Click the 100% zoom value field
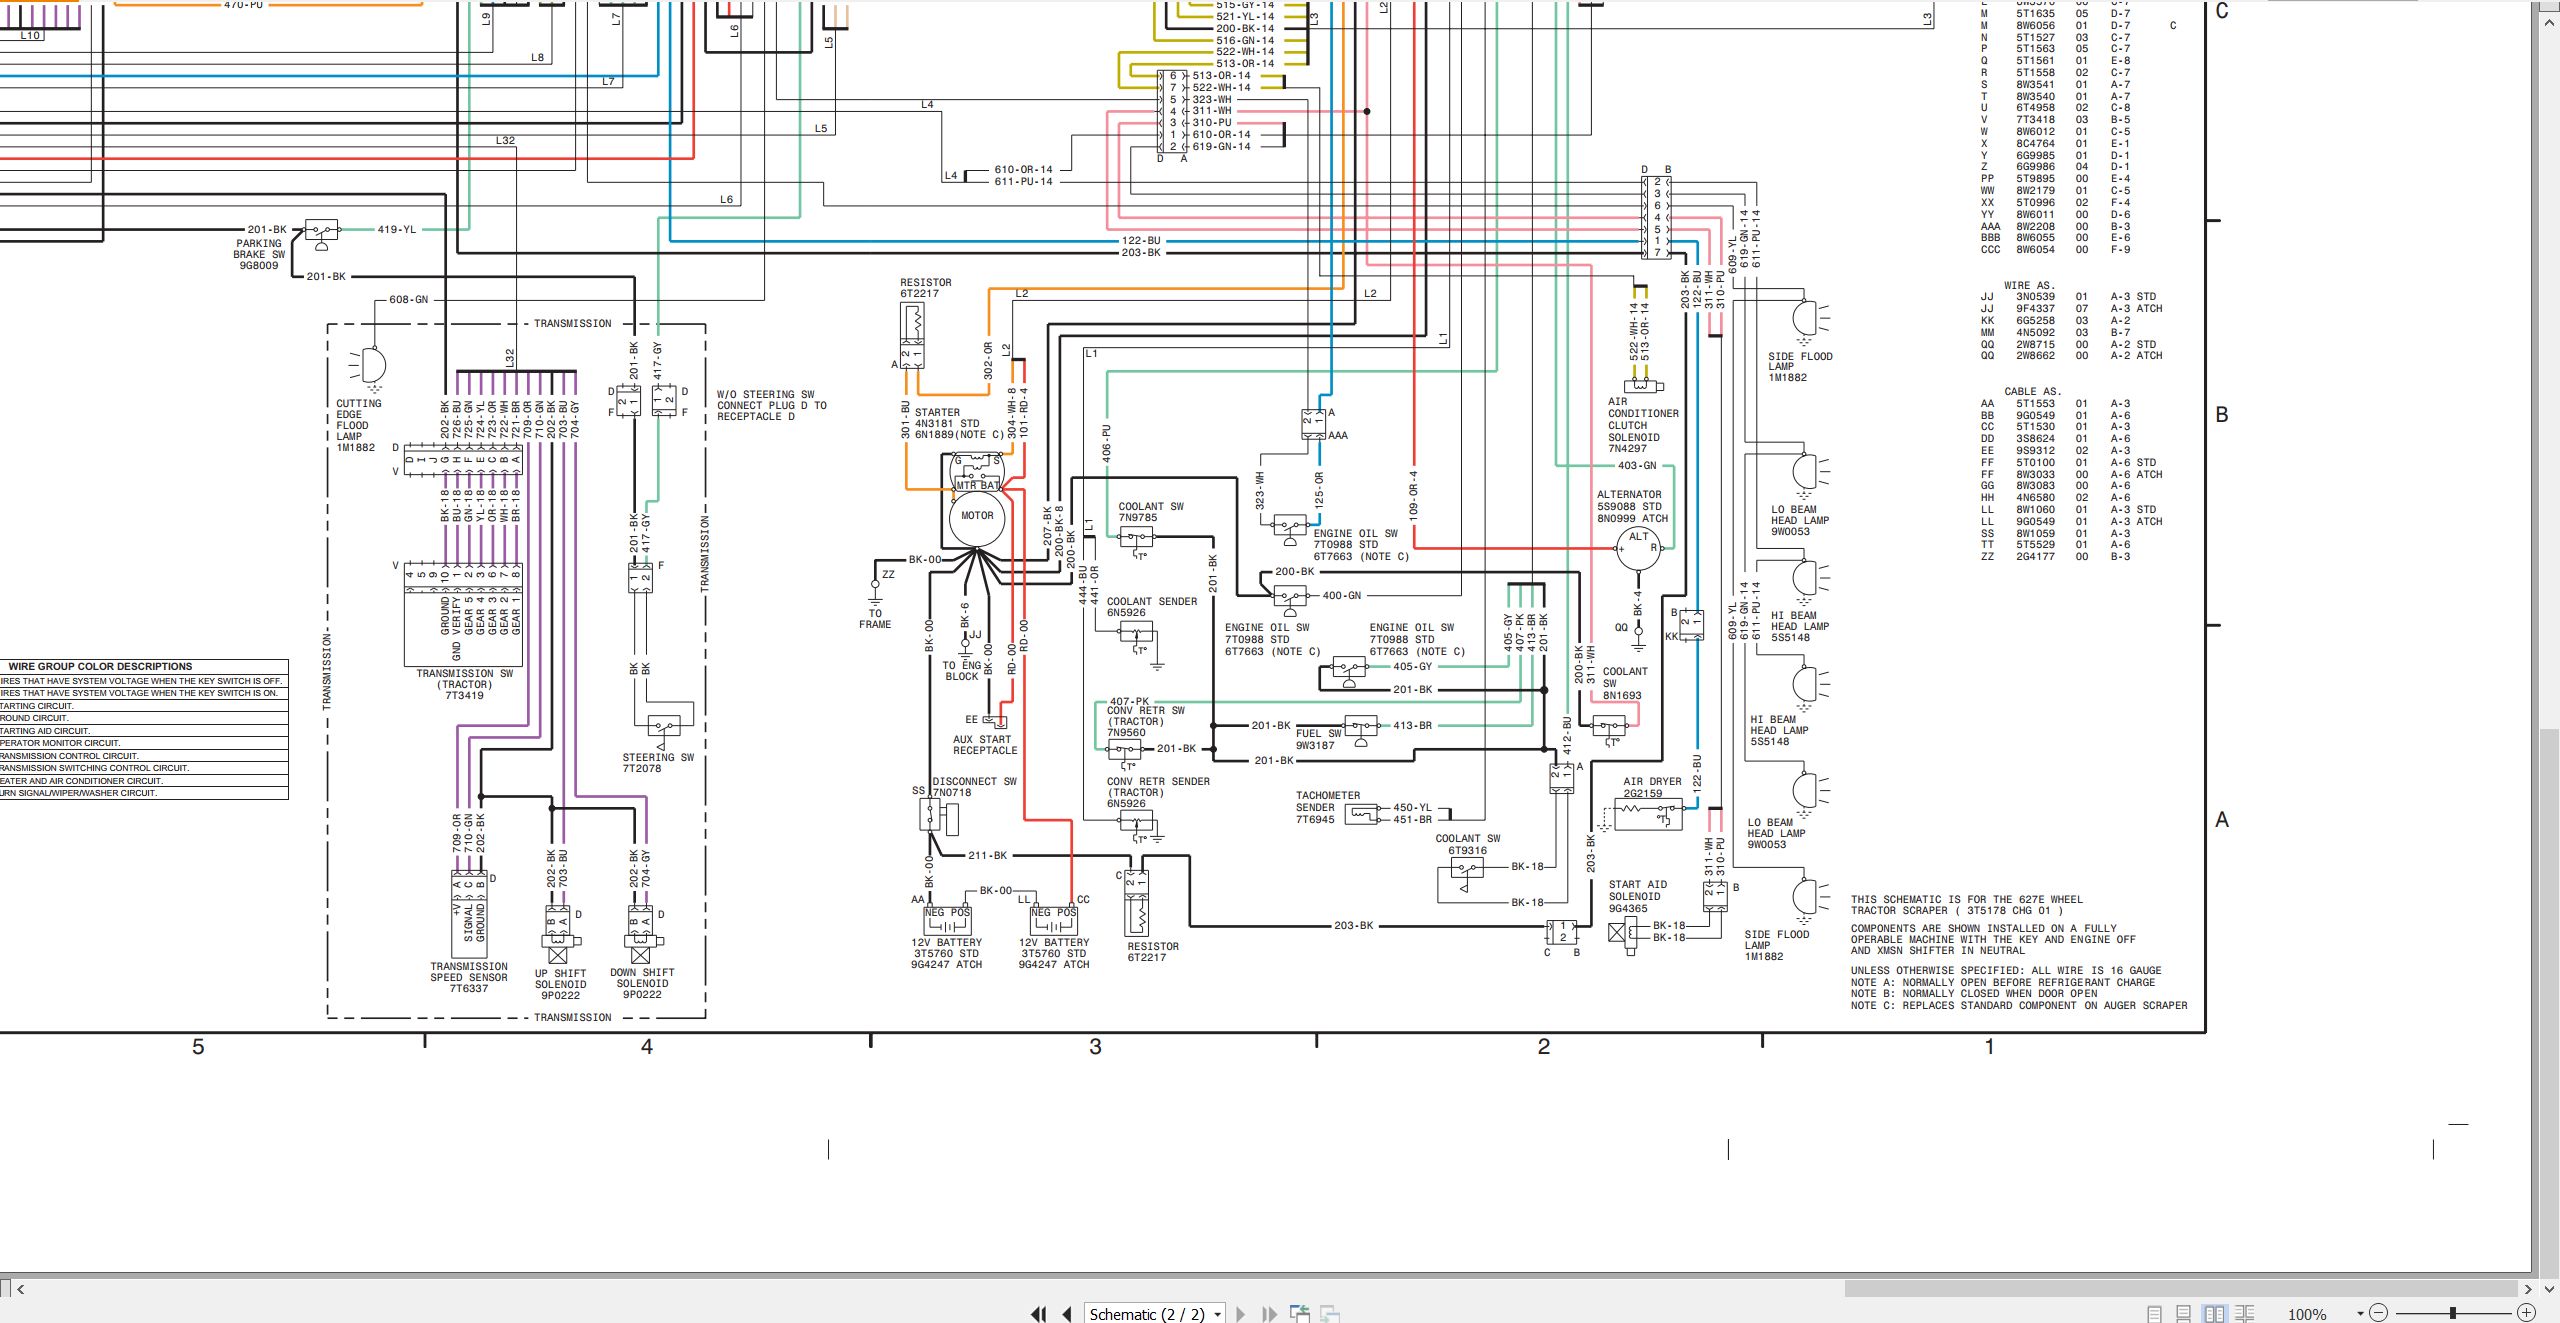The image size is (2560, 1323). click(2308, 1314)
